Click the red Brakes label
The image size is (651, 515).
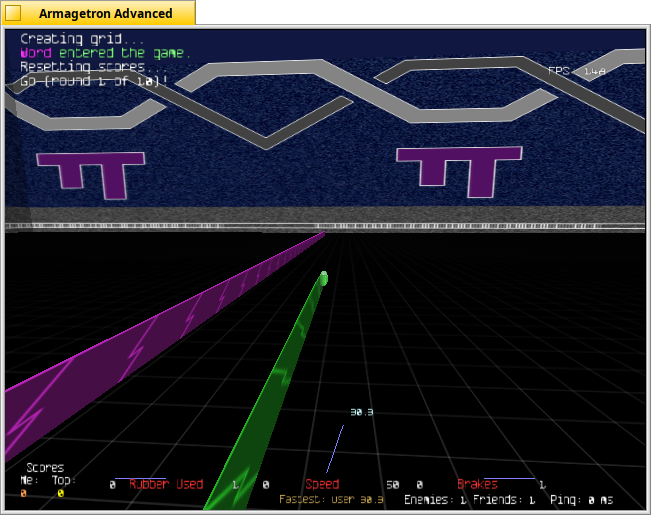pyautogui.click(x=477, y=484)
